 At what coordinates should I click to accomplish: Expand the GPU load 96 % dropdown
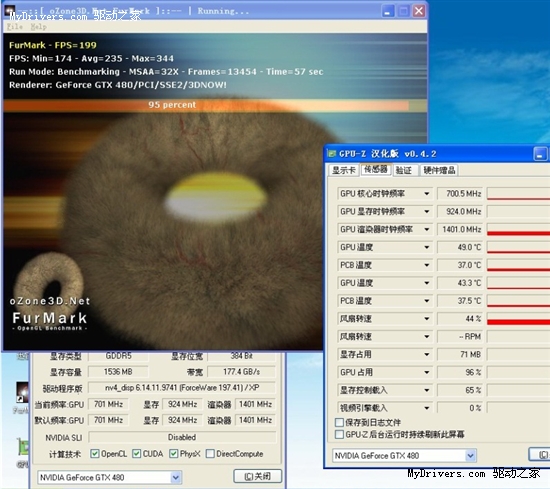427,373
